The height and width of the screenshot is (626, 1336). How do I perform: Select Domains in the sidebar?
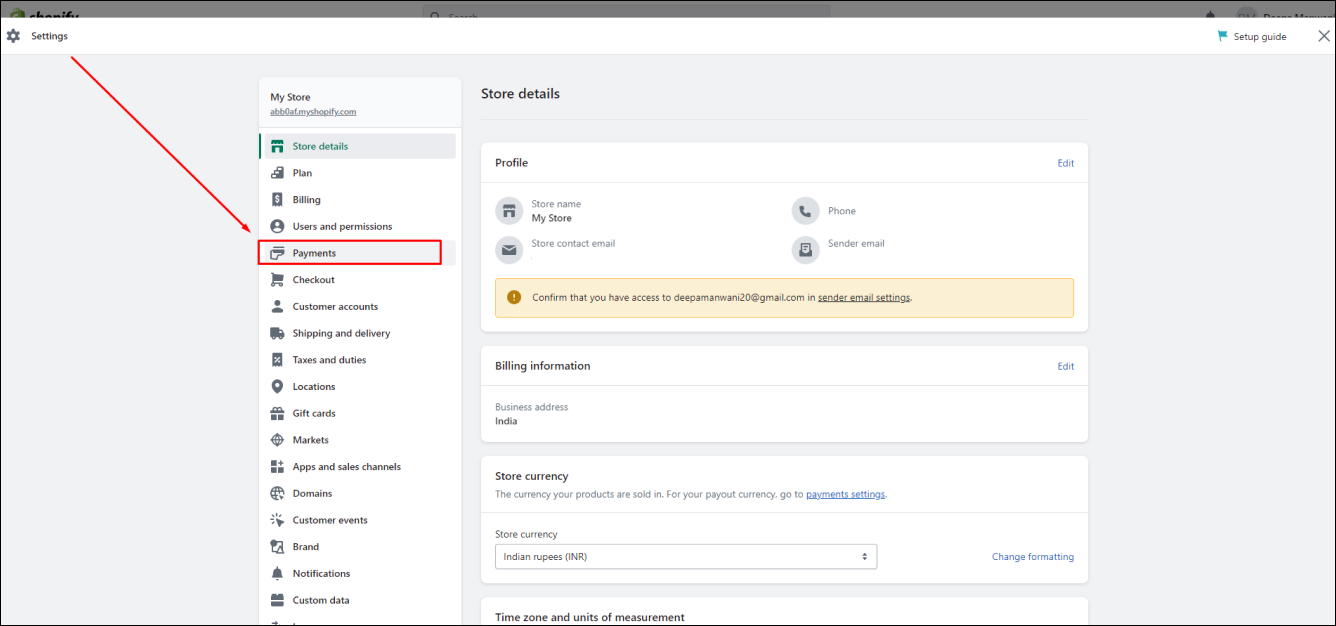click(x=358, y=493)
